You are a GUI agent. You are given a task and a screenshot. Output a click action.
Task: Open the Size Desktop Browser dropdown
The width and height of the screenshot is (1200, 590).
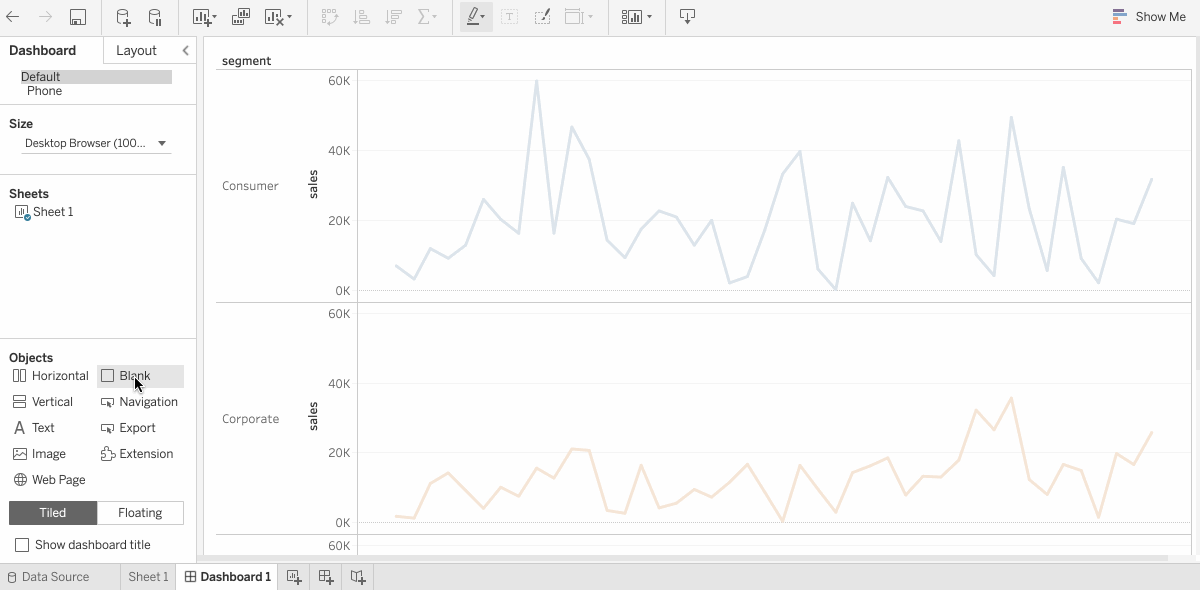(x=96, y=144)
